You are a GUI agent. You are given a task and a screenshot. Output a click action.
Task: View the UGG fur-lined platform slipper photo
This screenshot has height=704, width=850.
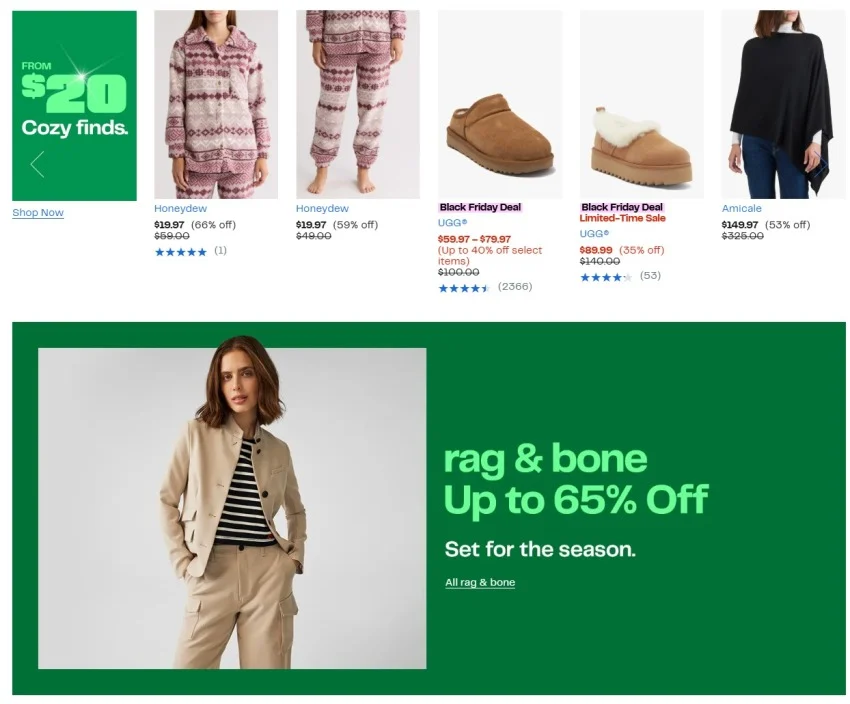point(641,104)
